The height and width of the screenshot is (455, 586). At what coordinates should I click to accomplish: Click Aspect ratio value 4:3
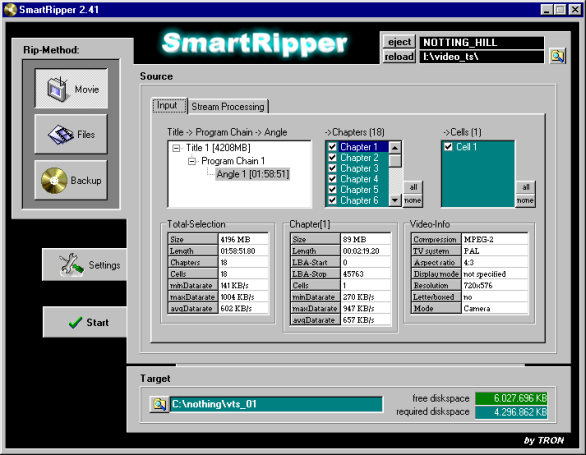[x=495, y=262]
